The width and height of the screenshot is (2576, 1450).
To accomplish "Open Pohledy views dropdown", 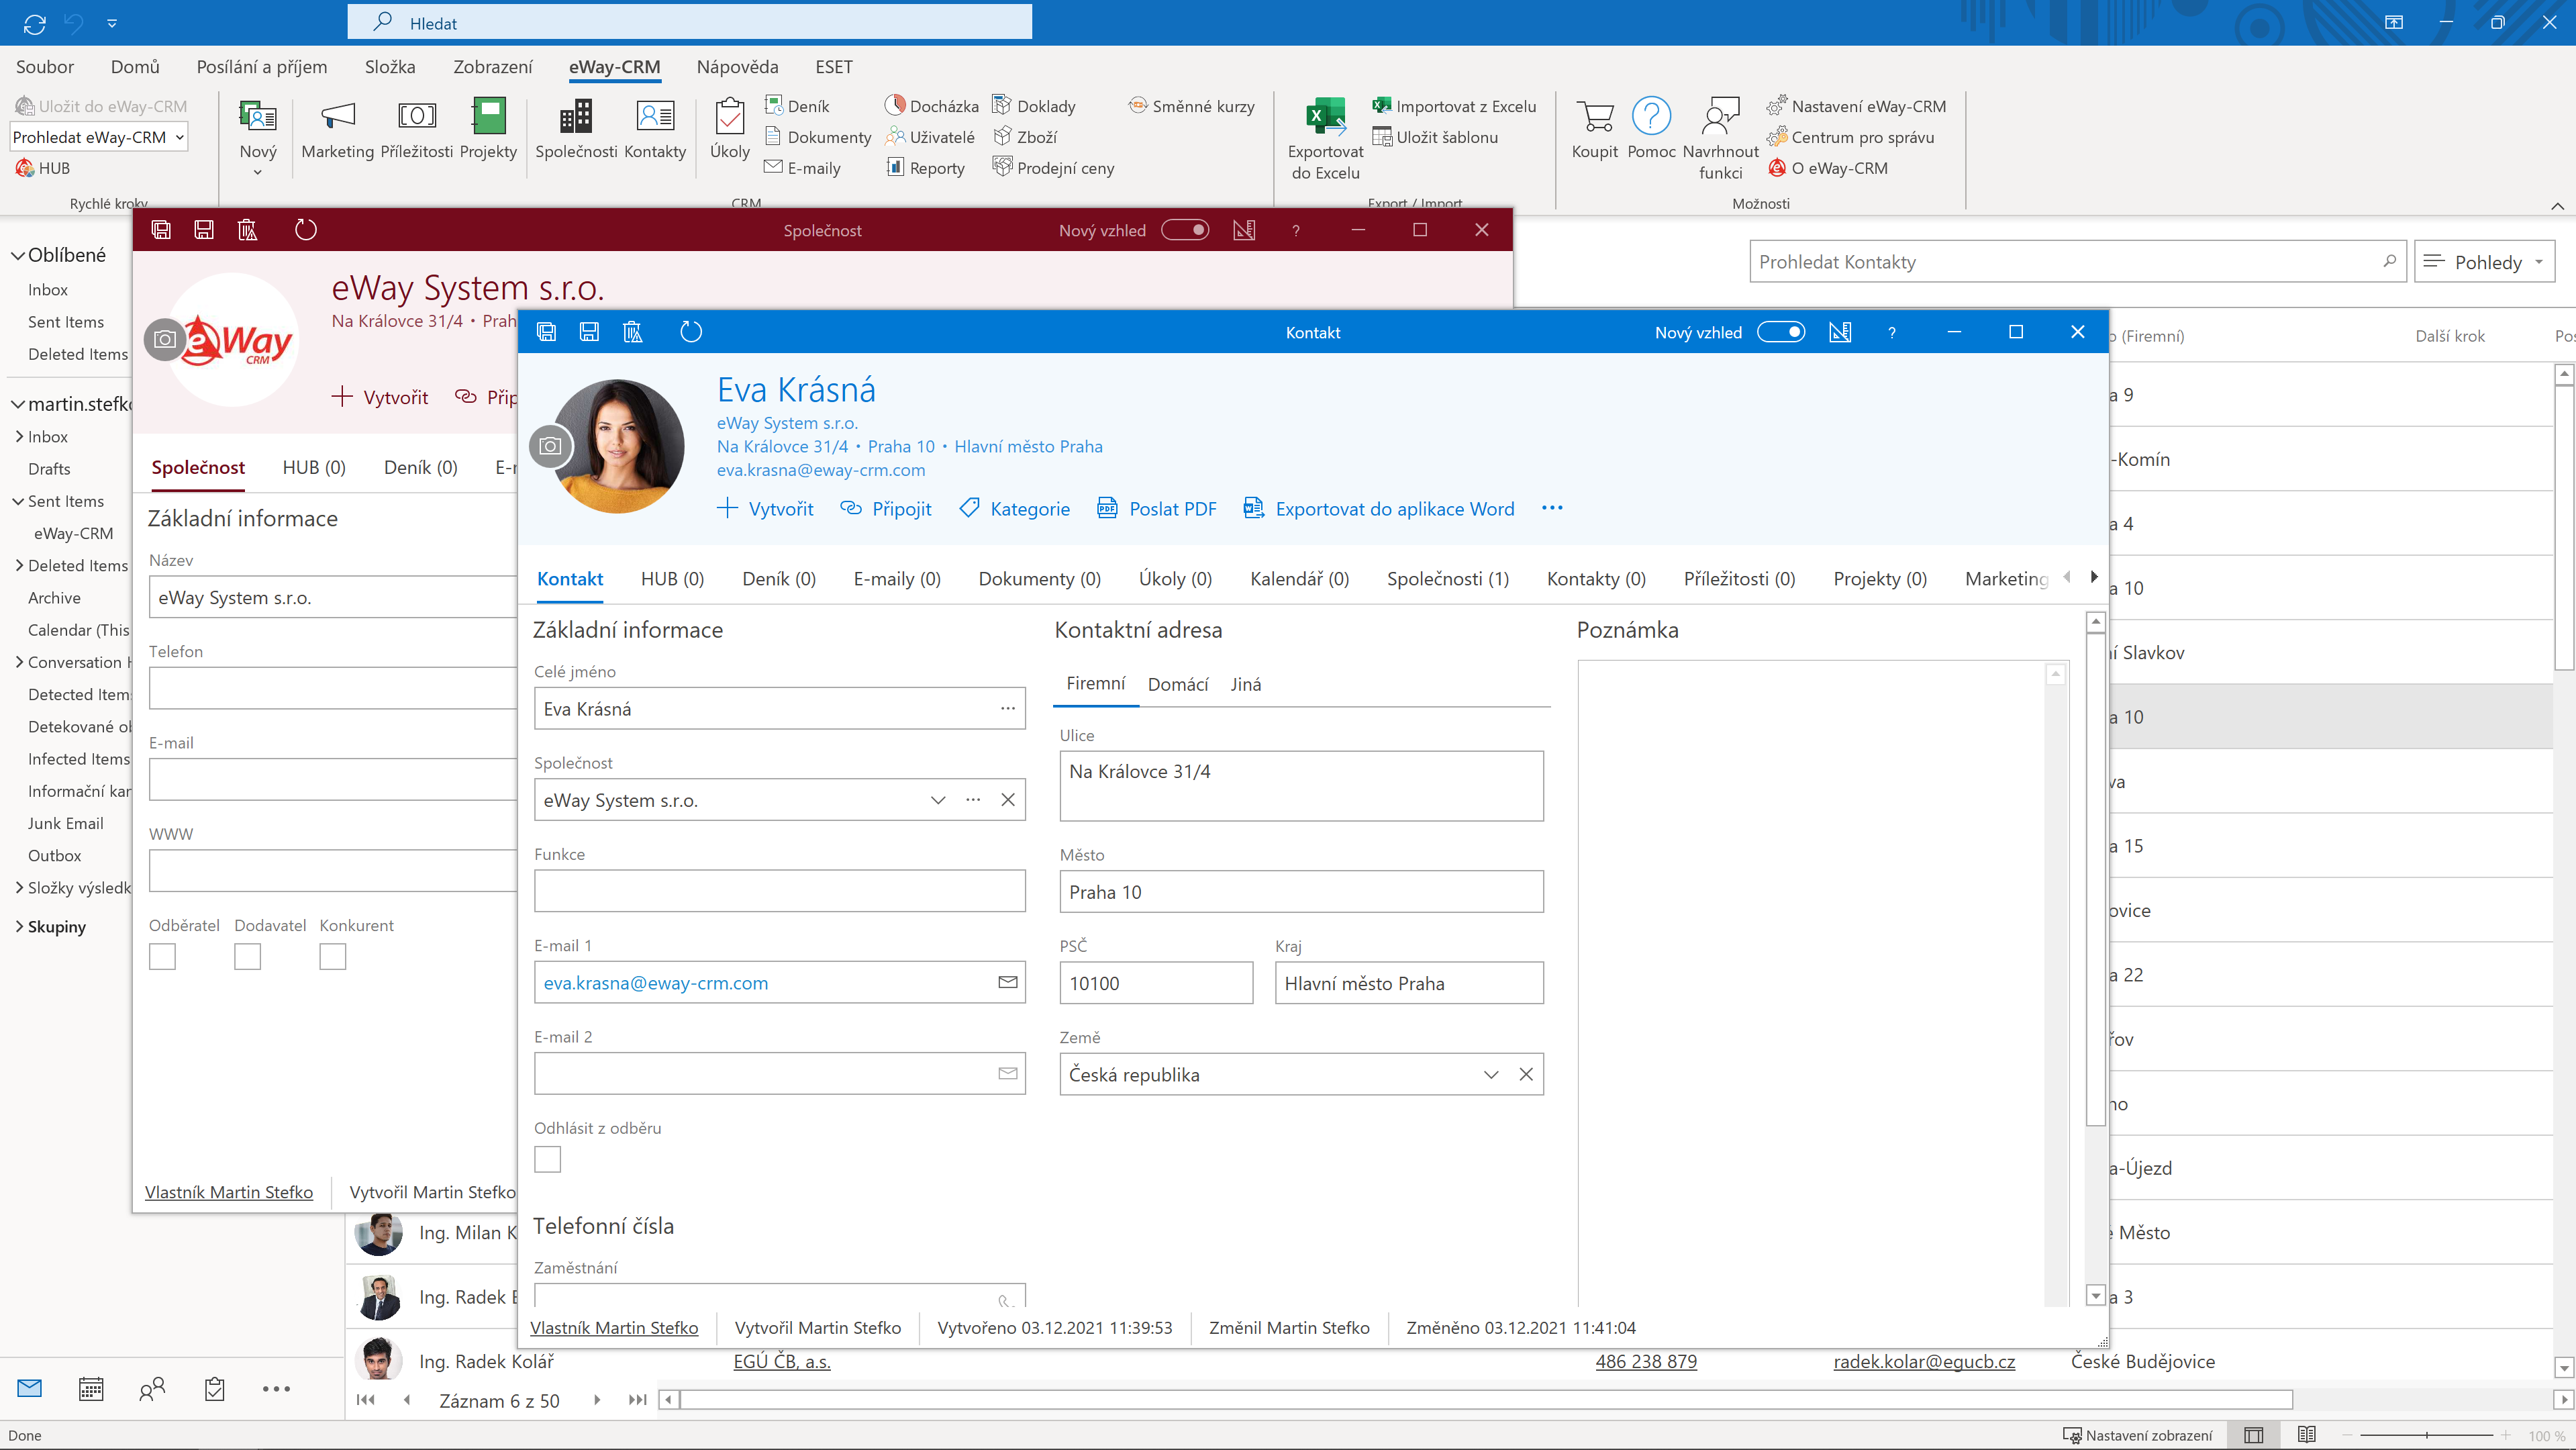I will 2484,262.
